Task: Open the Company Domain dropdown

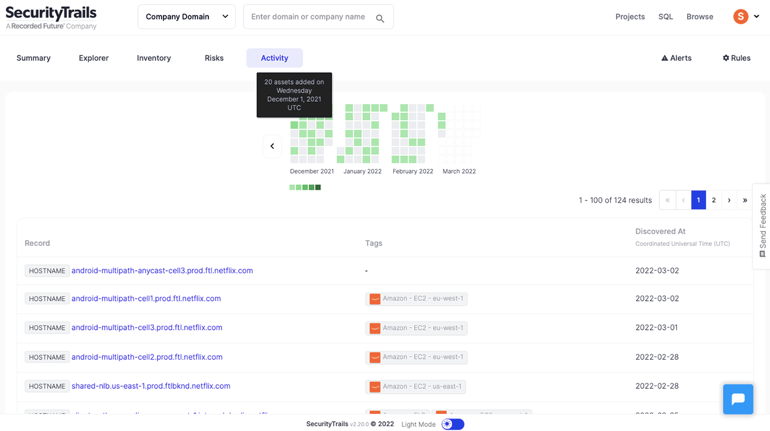Action: (x=187, y=17)
